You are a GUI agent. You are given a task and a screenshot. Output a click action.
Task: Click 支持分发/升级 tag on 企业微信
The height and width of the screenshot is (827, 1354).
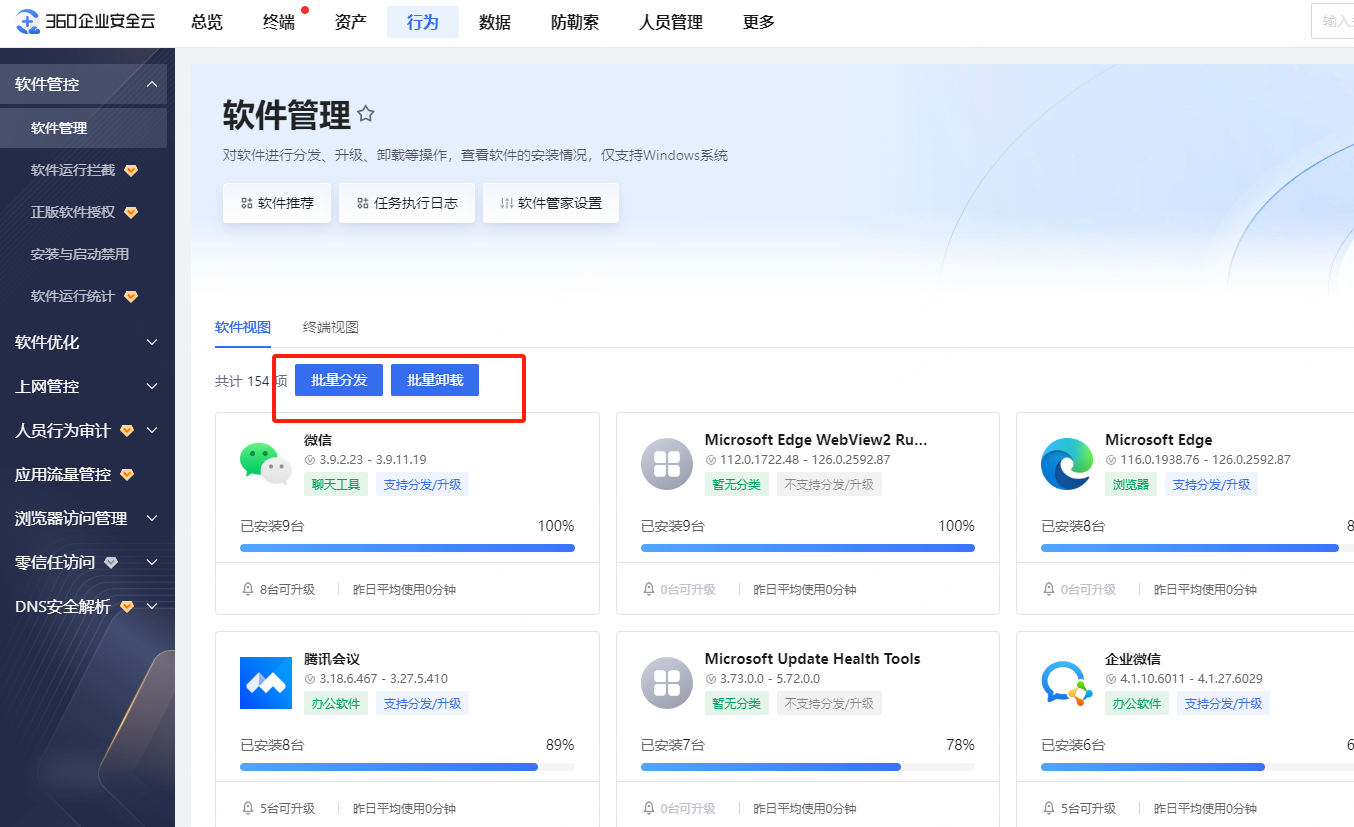[x=1223, y=703]
